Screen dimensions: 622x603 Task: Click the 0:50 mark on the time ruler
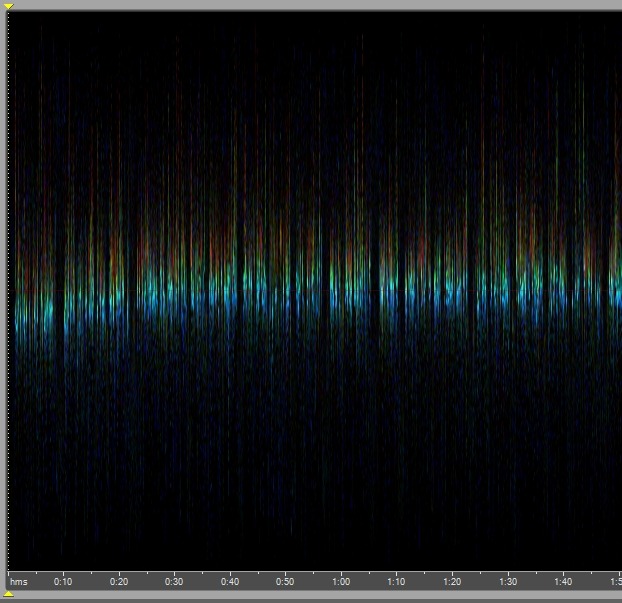(x=285, y=582)
